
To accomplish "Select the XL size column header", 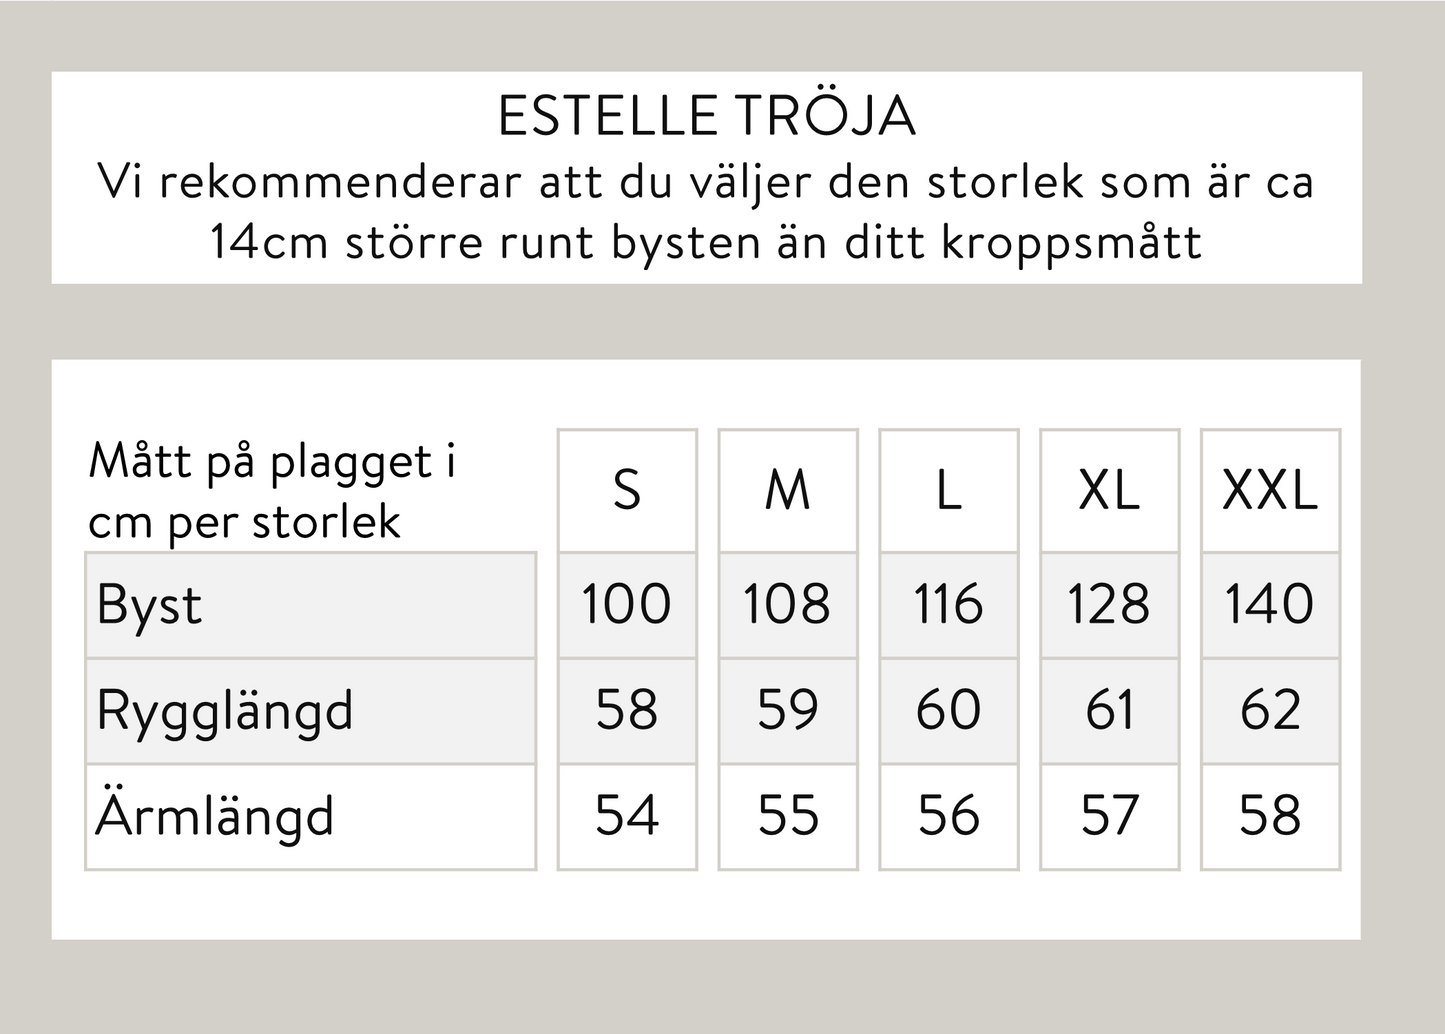I will point(1109,491).
